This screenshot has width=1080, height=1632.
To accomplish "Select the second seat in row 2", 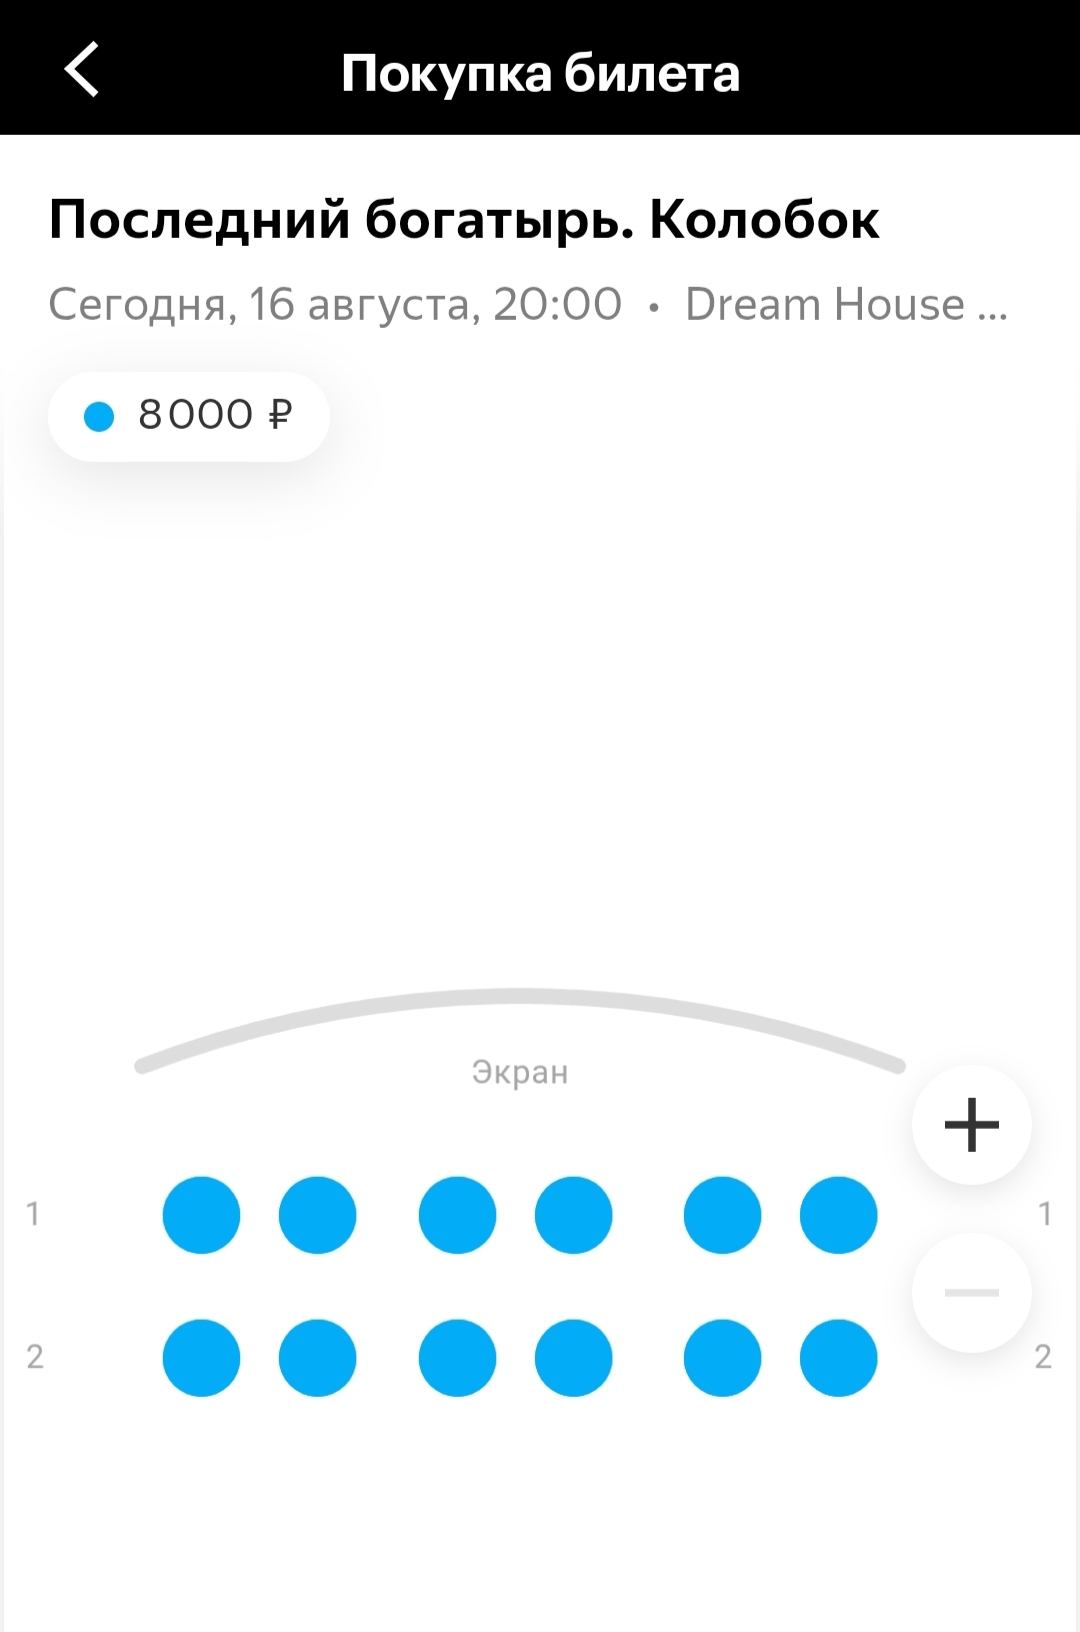I will [x=317, y=1358].
